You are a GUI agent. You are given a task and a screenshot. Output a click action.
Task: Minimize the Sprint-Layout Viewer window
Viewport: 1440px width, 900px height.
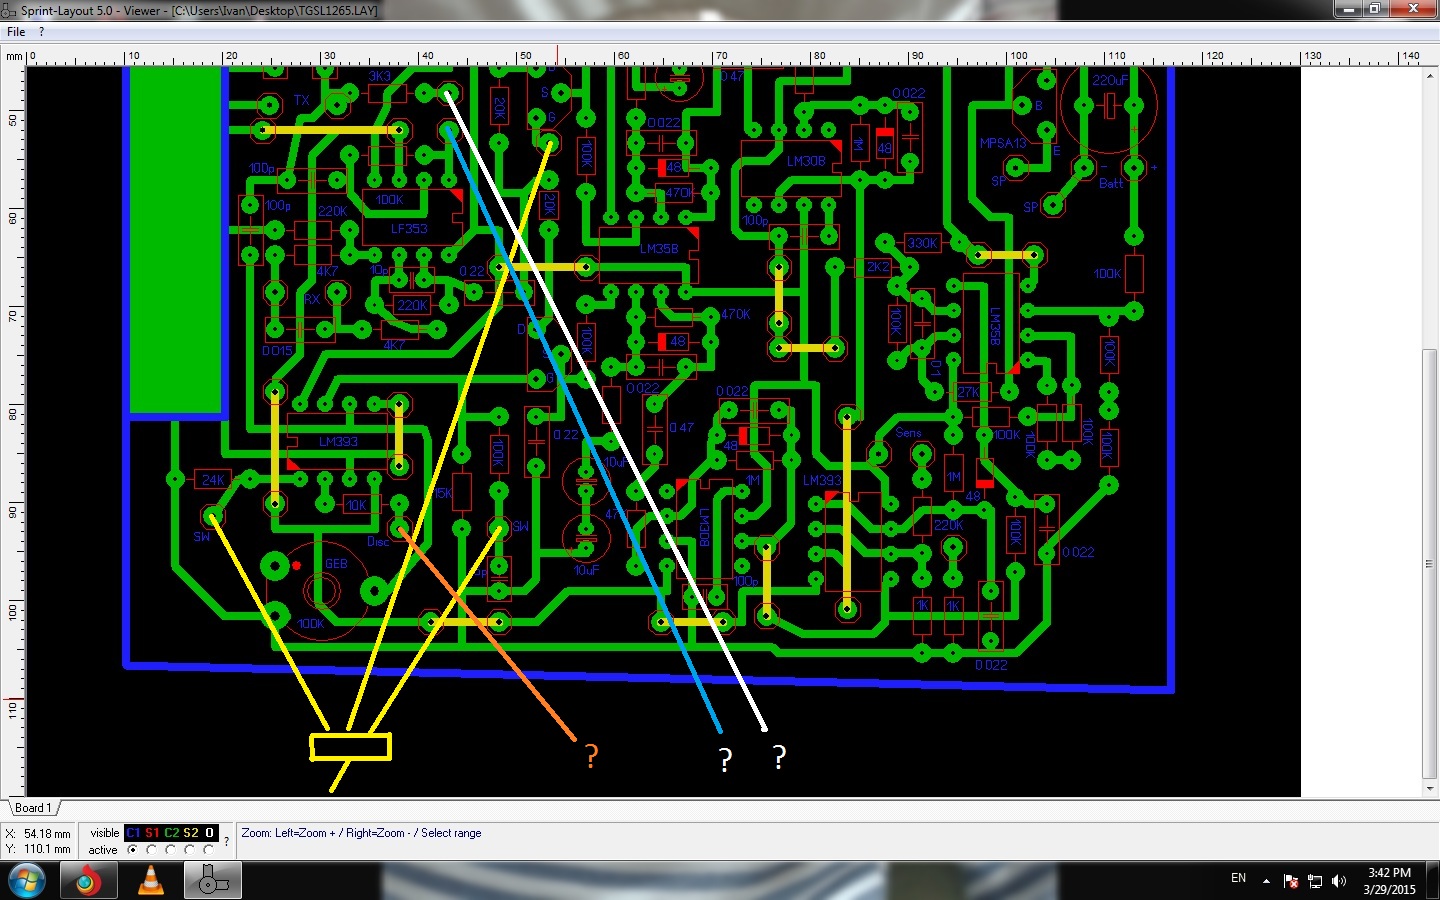pos(1349,9)
